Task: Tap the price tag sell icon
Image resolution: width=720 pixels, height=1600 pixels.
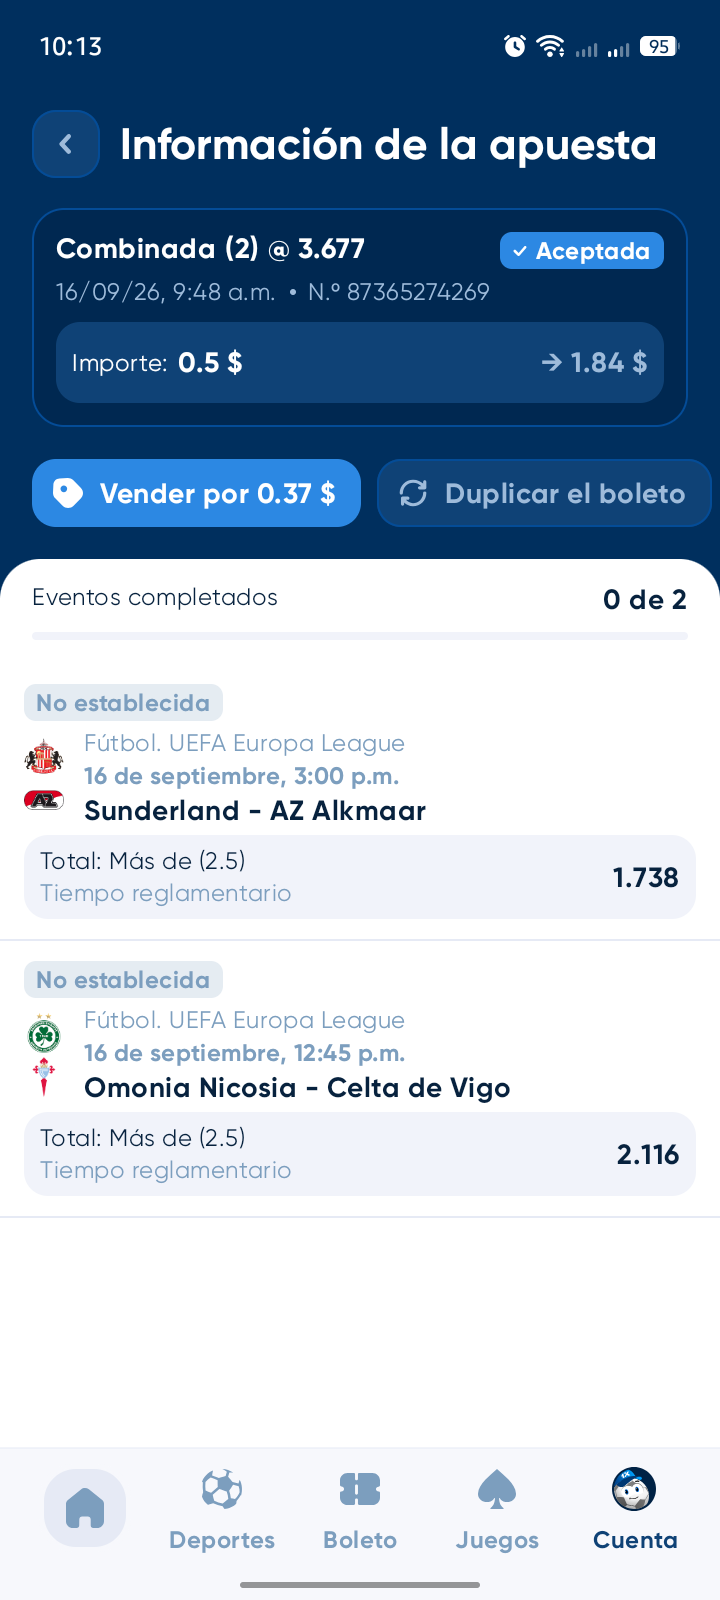Action: coord(67,493)
